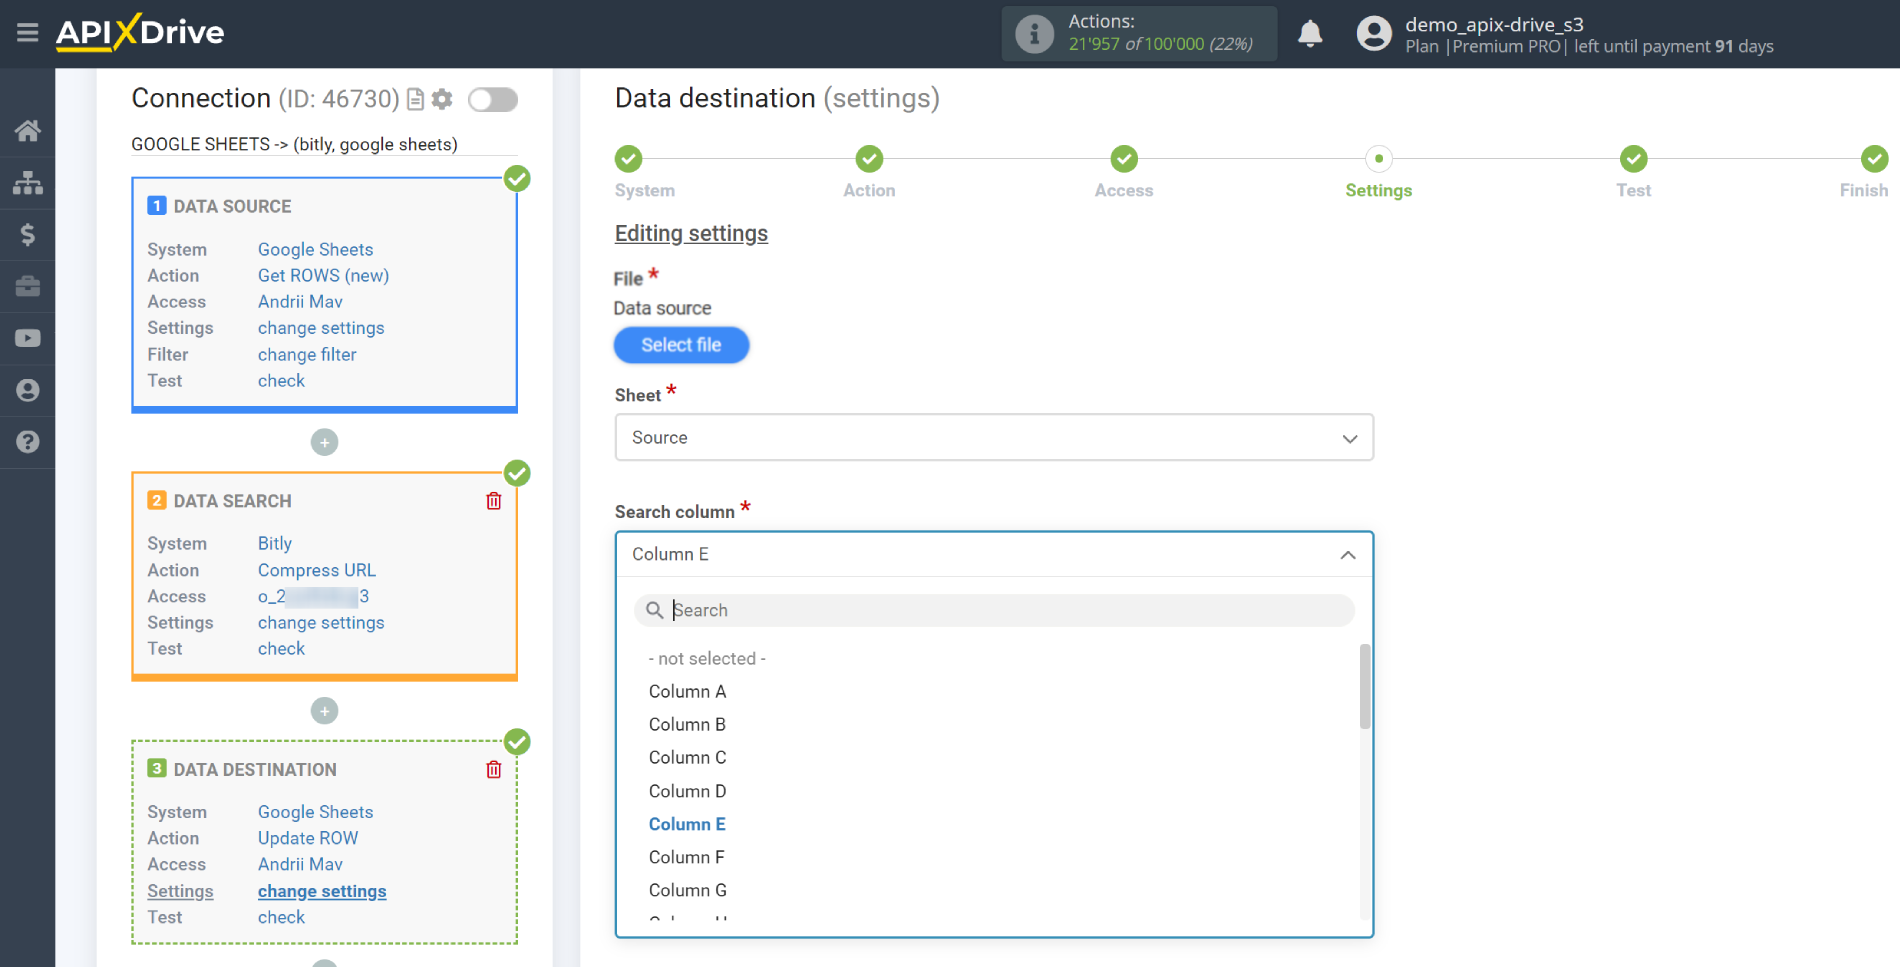Click check link in Data Source
The height and width of the screenshot is (967, 1900).
click(x=281, y=381)
